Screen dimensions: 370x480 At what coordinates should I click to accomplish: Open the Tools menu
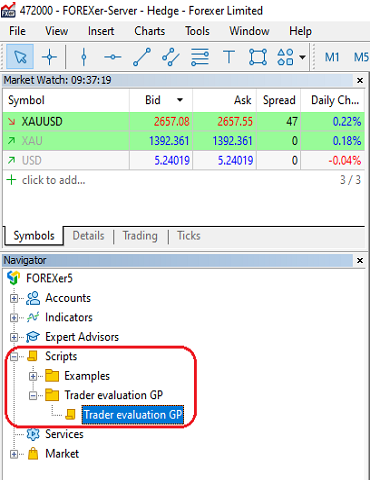coord(197,31)
